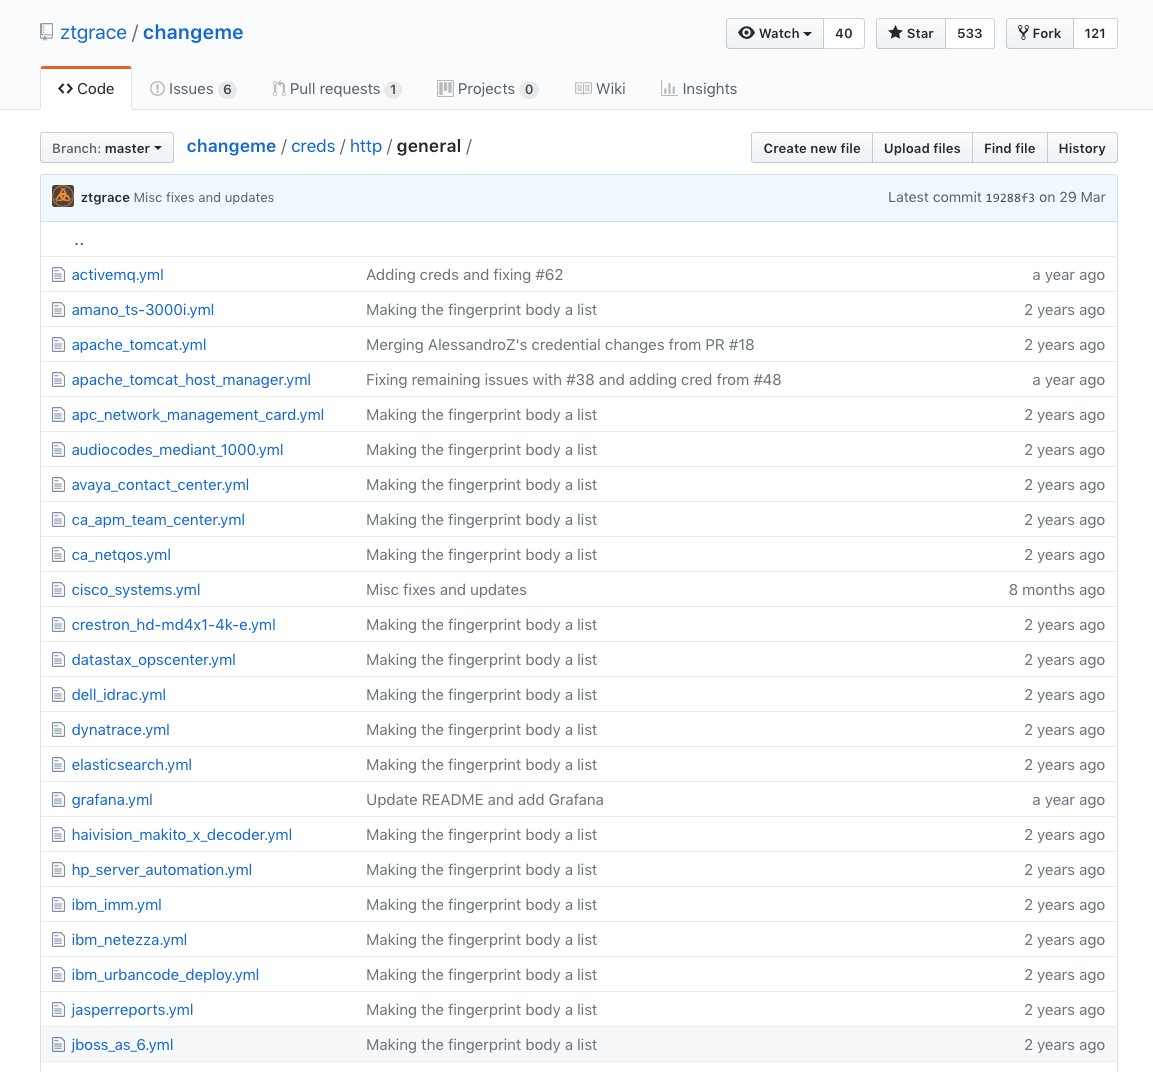Click file icon next to avaya_contact_center.yml
Screen dimensions: 1153x1072
click(x=59, y=485)
